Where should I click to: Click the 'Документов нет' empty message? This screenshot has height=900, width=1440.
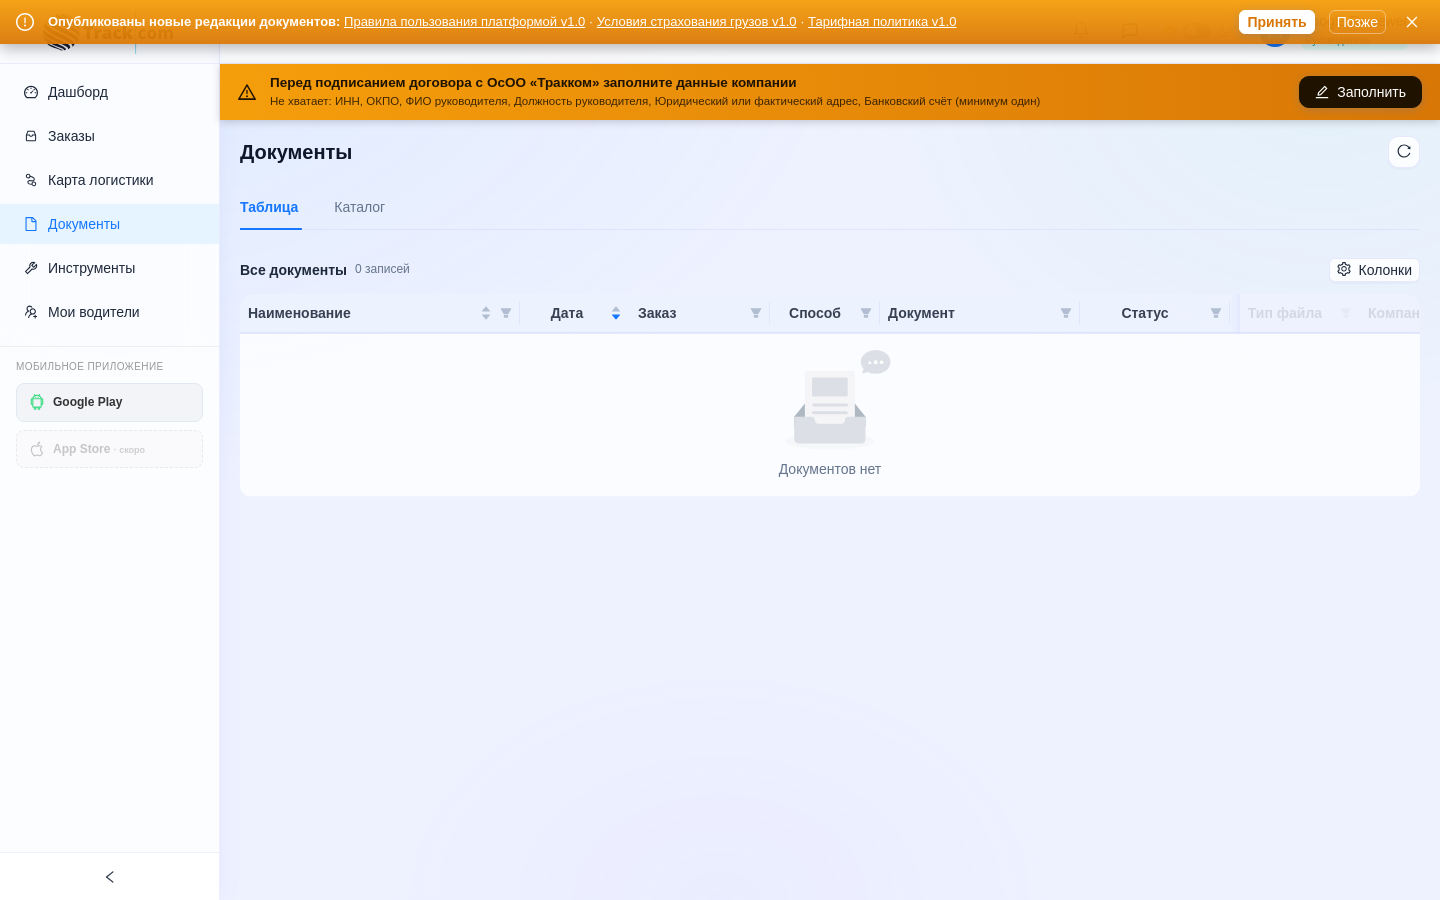click(x=830, y=469)
